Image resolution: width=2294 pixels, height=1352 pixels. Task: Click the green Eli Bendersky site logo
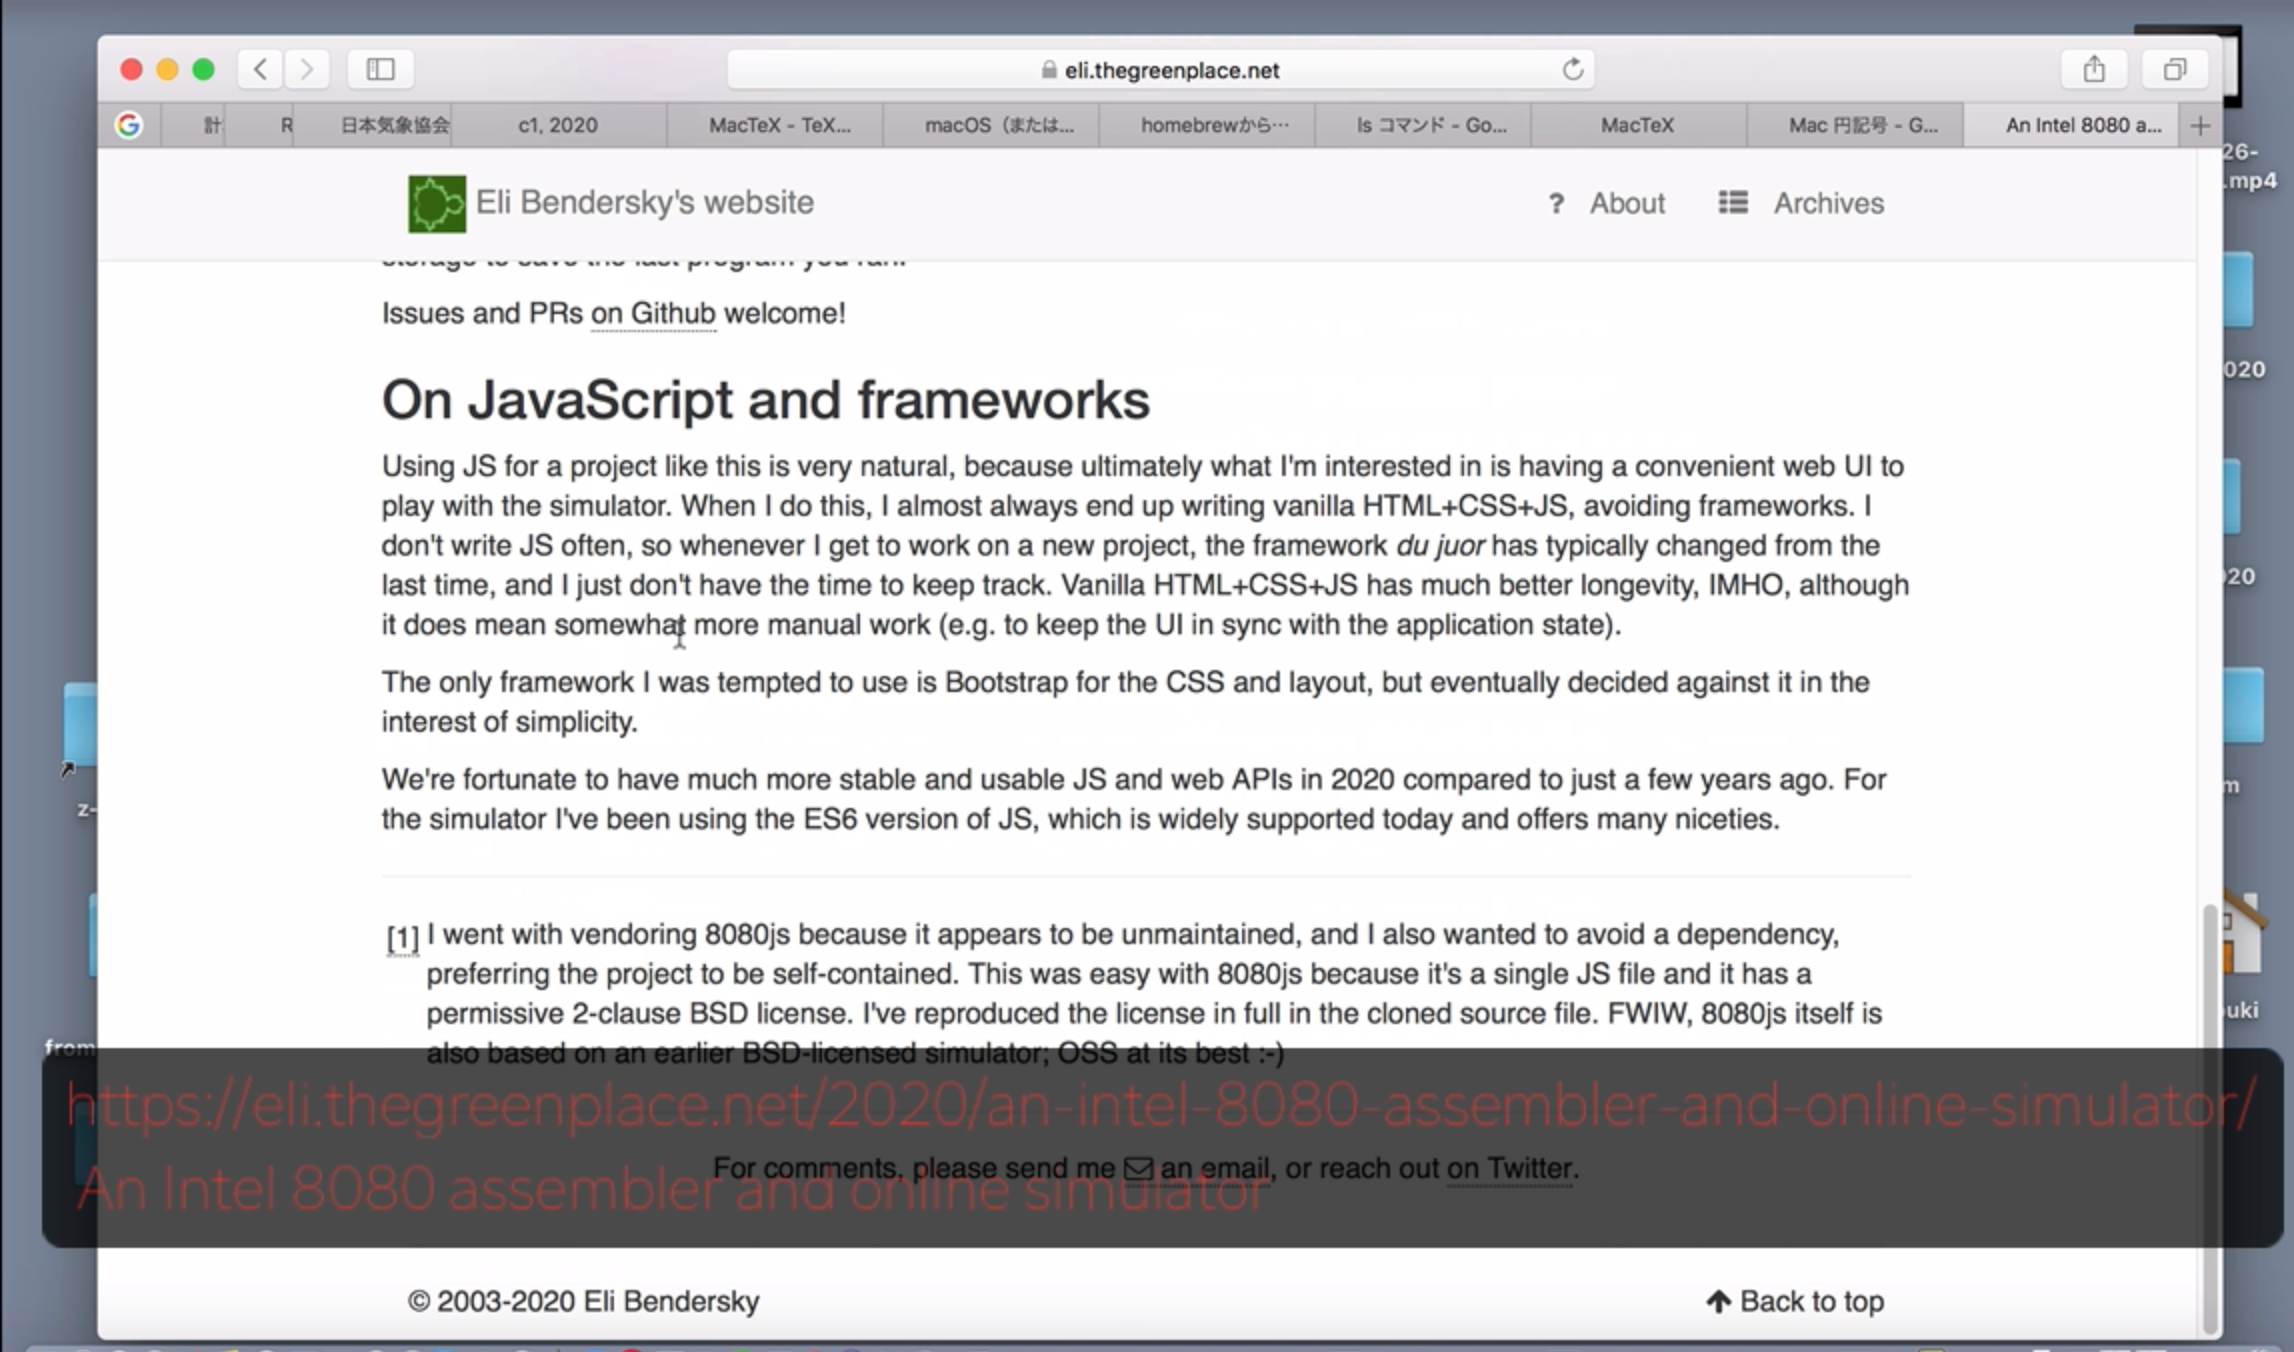click(437, 204)
